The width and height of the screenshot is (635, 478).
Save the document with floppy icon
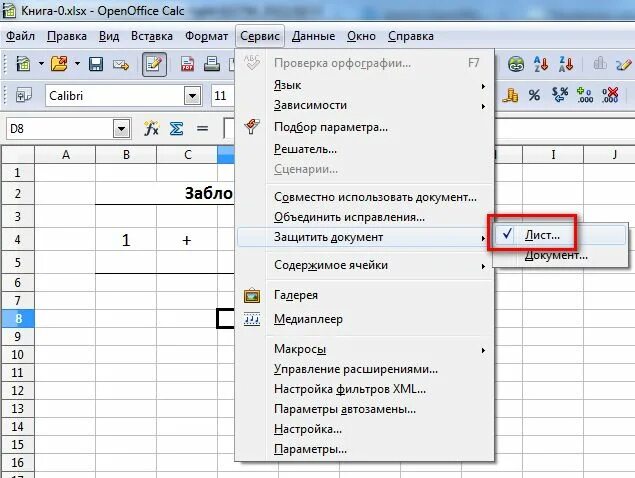point(96,64)
